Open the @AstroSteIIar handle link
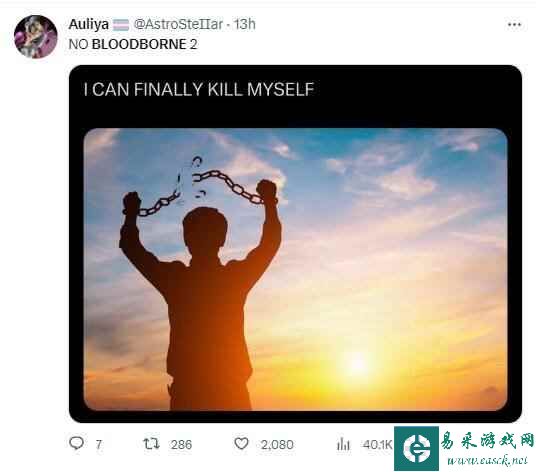 pos(178,24)
